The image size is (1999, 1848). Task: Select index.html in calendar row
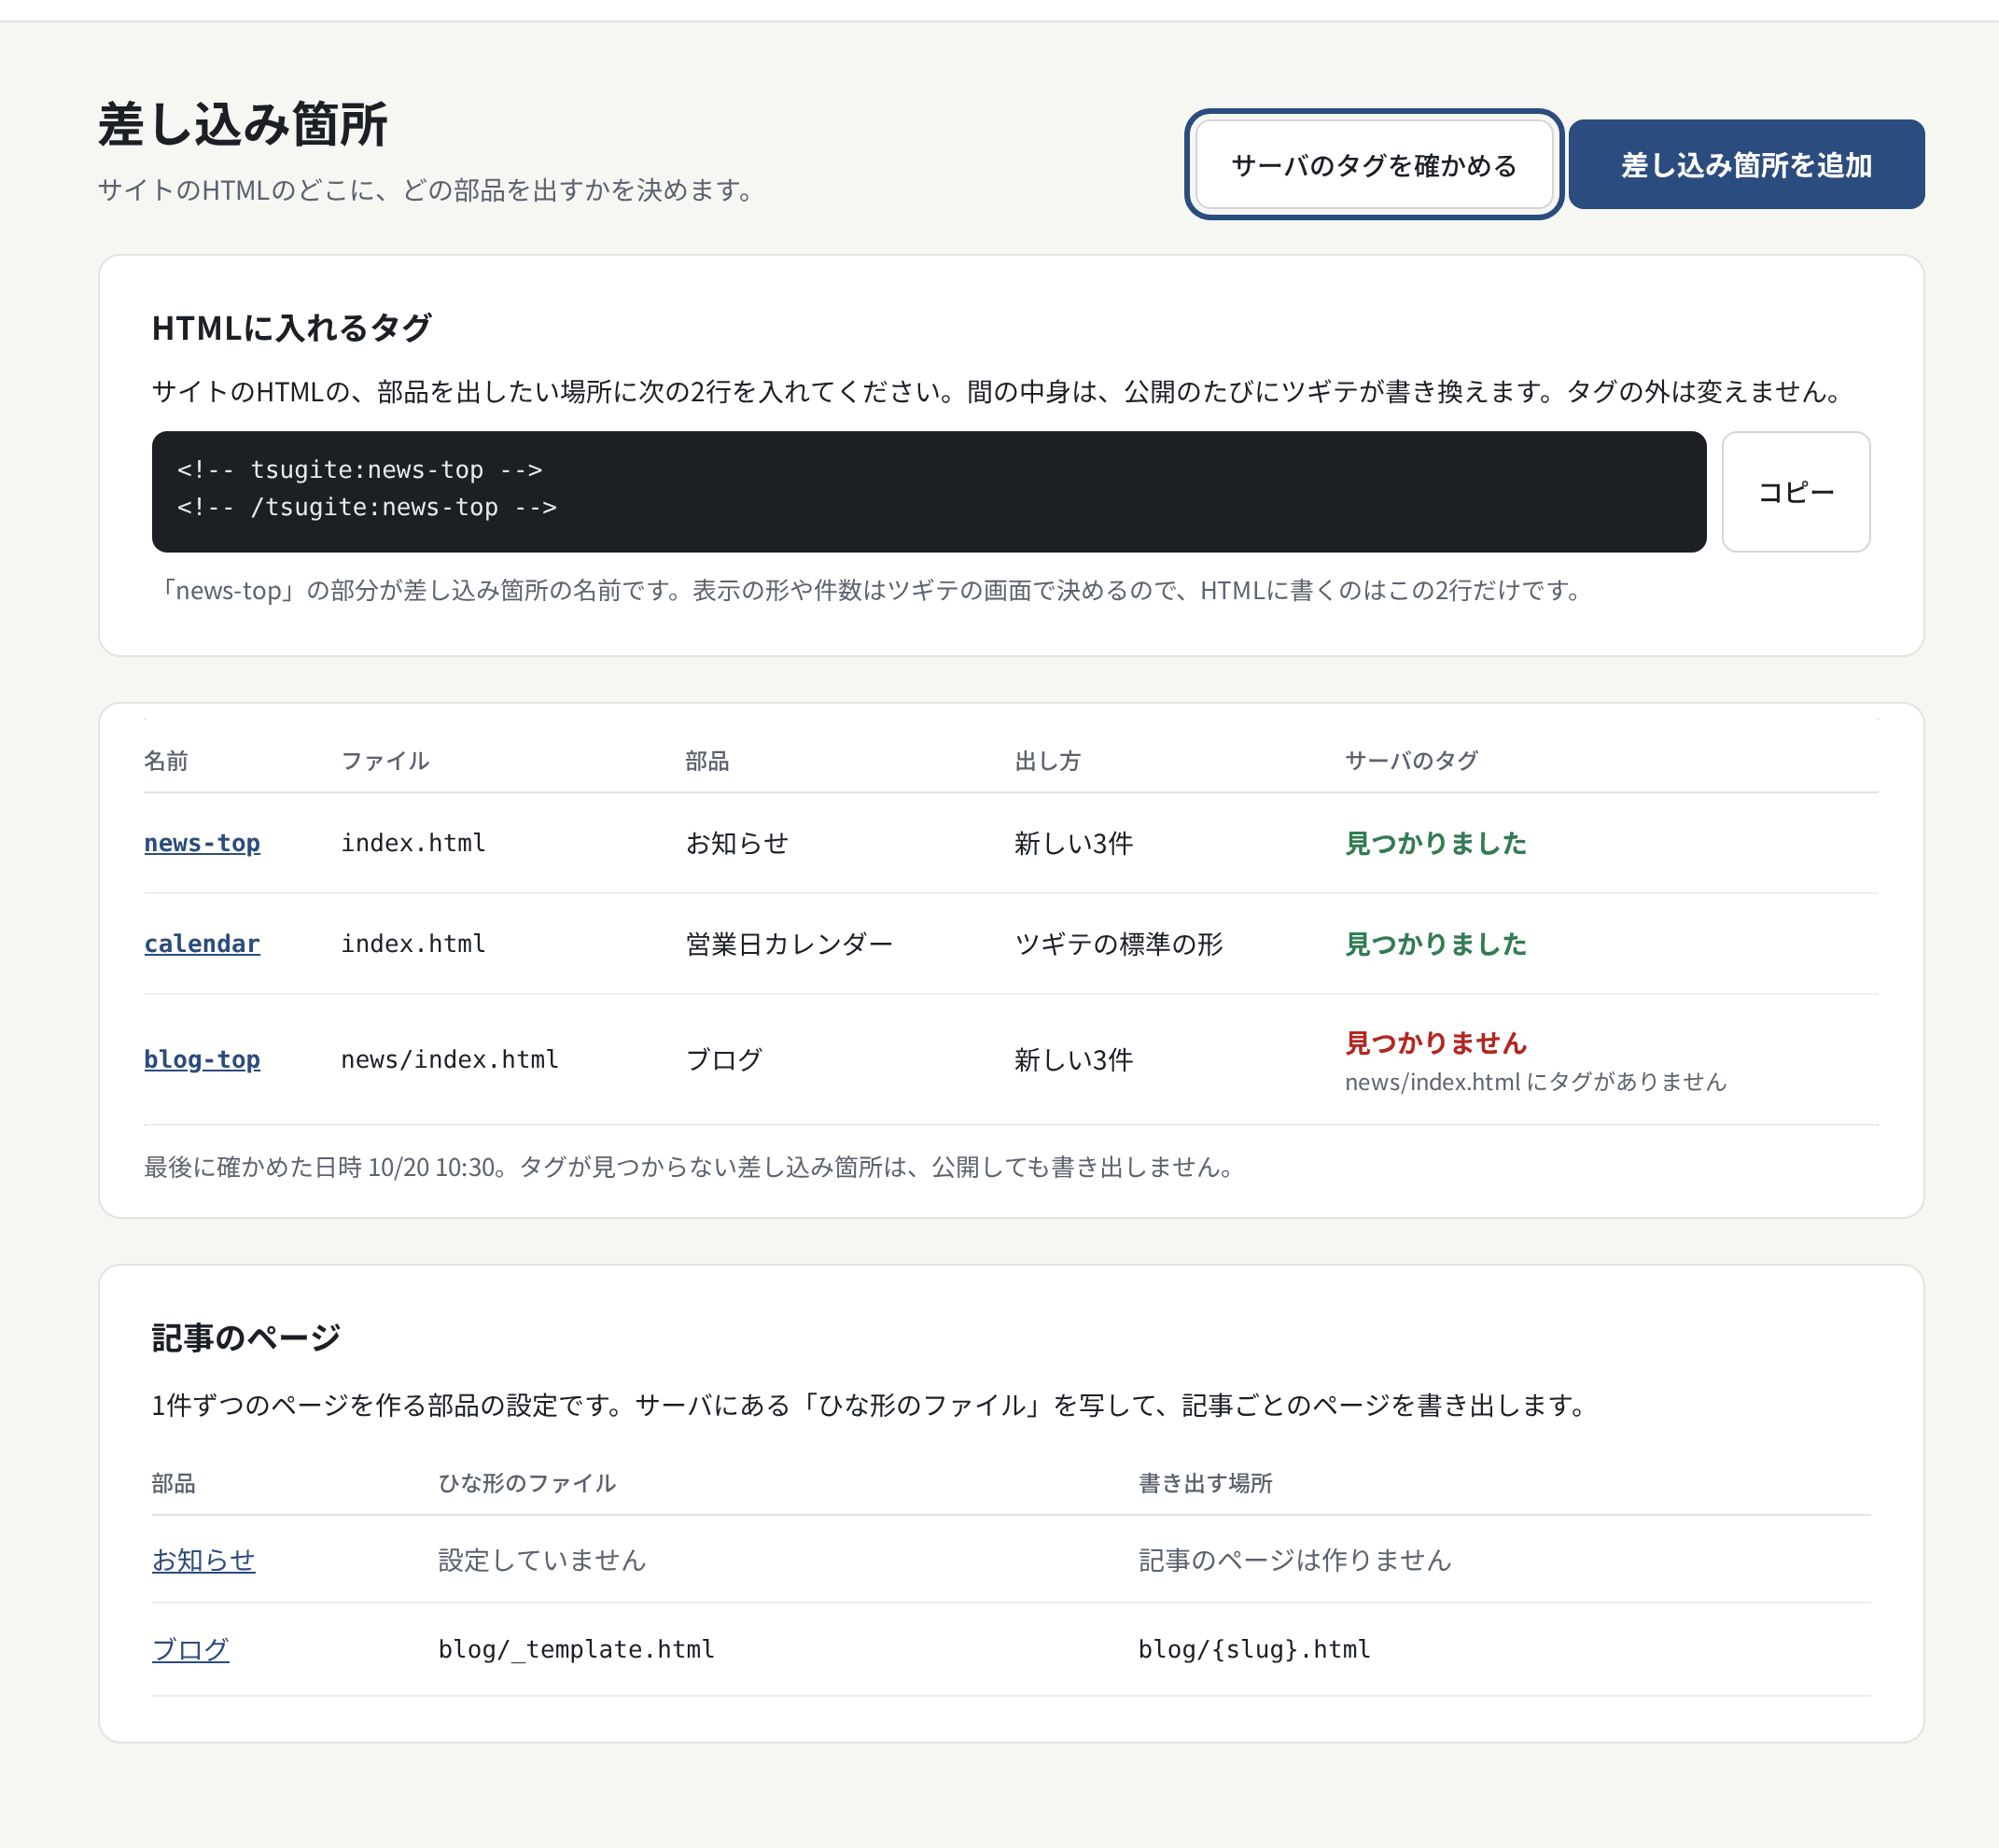pos(413,944)
